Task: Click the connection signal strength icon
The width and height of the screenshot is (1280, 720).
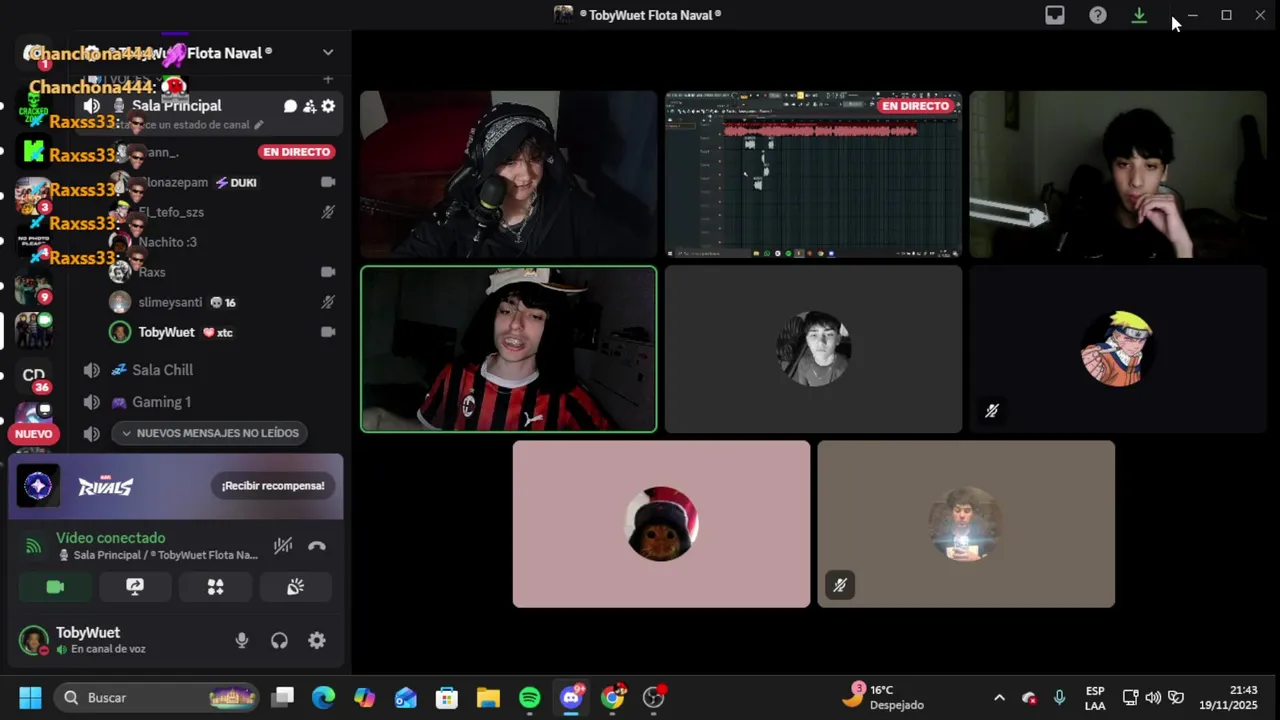Action: (x=34, y=546)
